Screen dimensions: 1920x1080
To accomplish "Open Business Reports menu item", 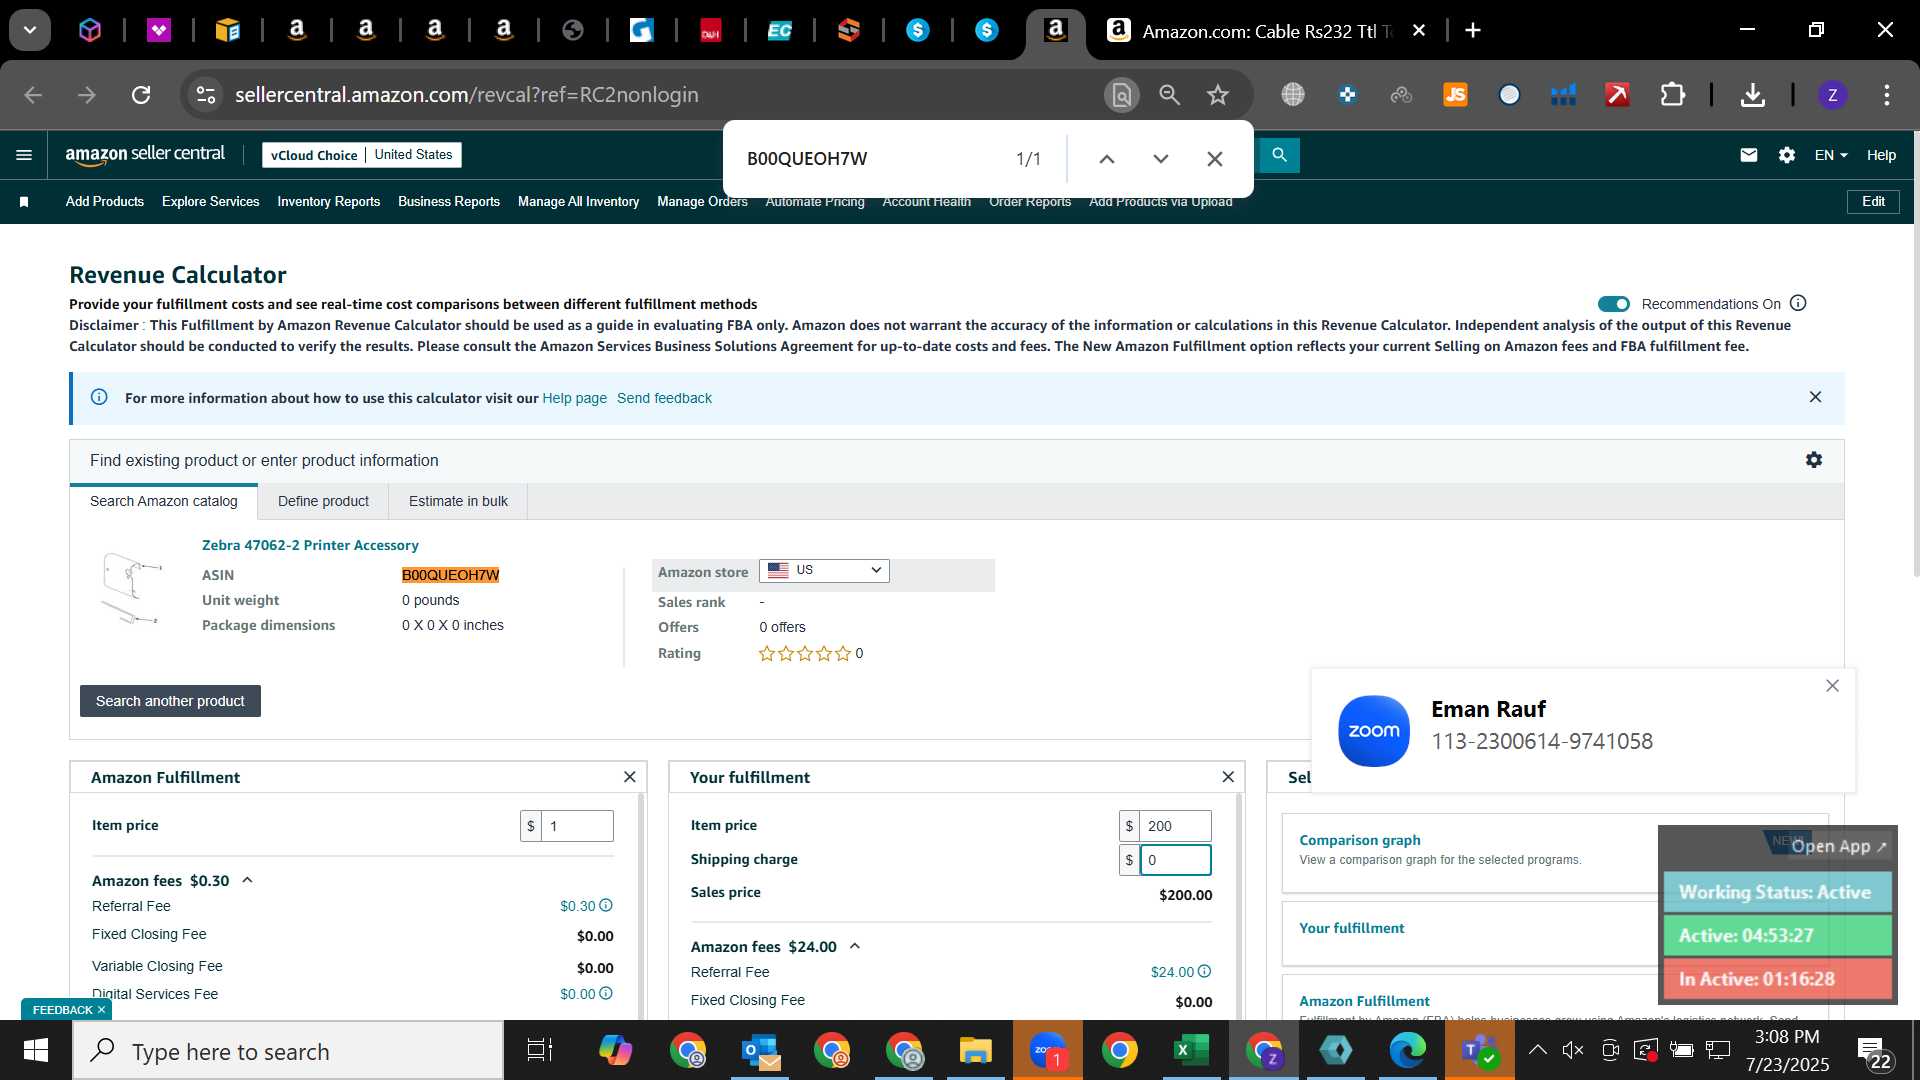I will click(449, 202).
